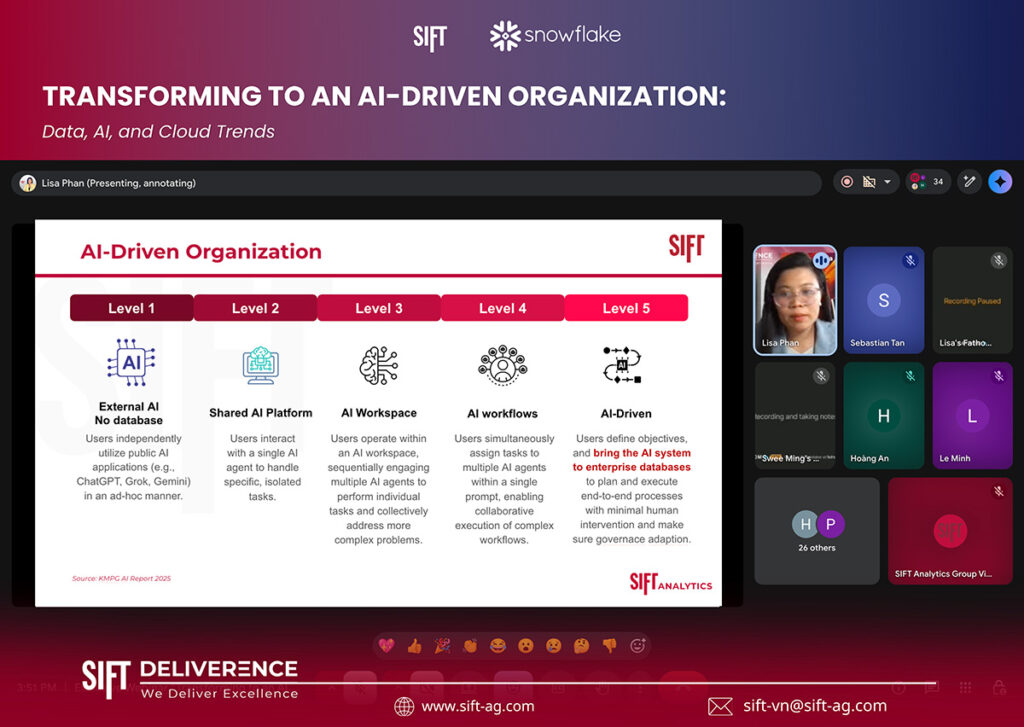Click muted mic icon on Swee Ming's tile
This screenshot has height=727, width=1024.
821,376
